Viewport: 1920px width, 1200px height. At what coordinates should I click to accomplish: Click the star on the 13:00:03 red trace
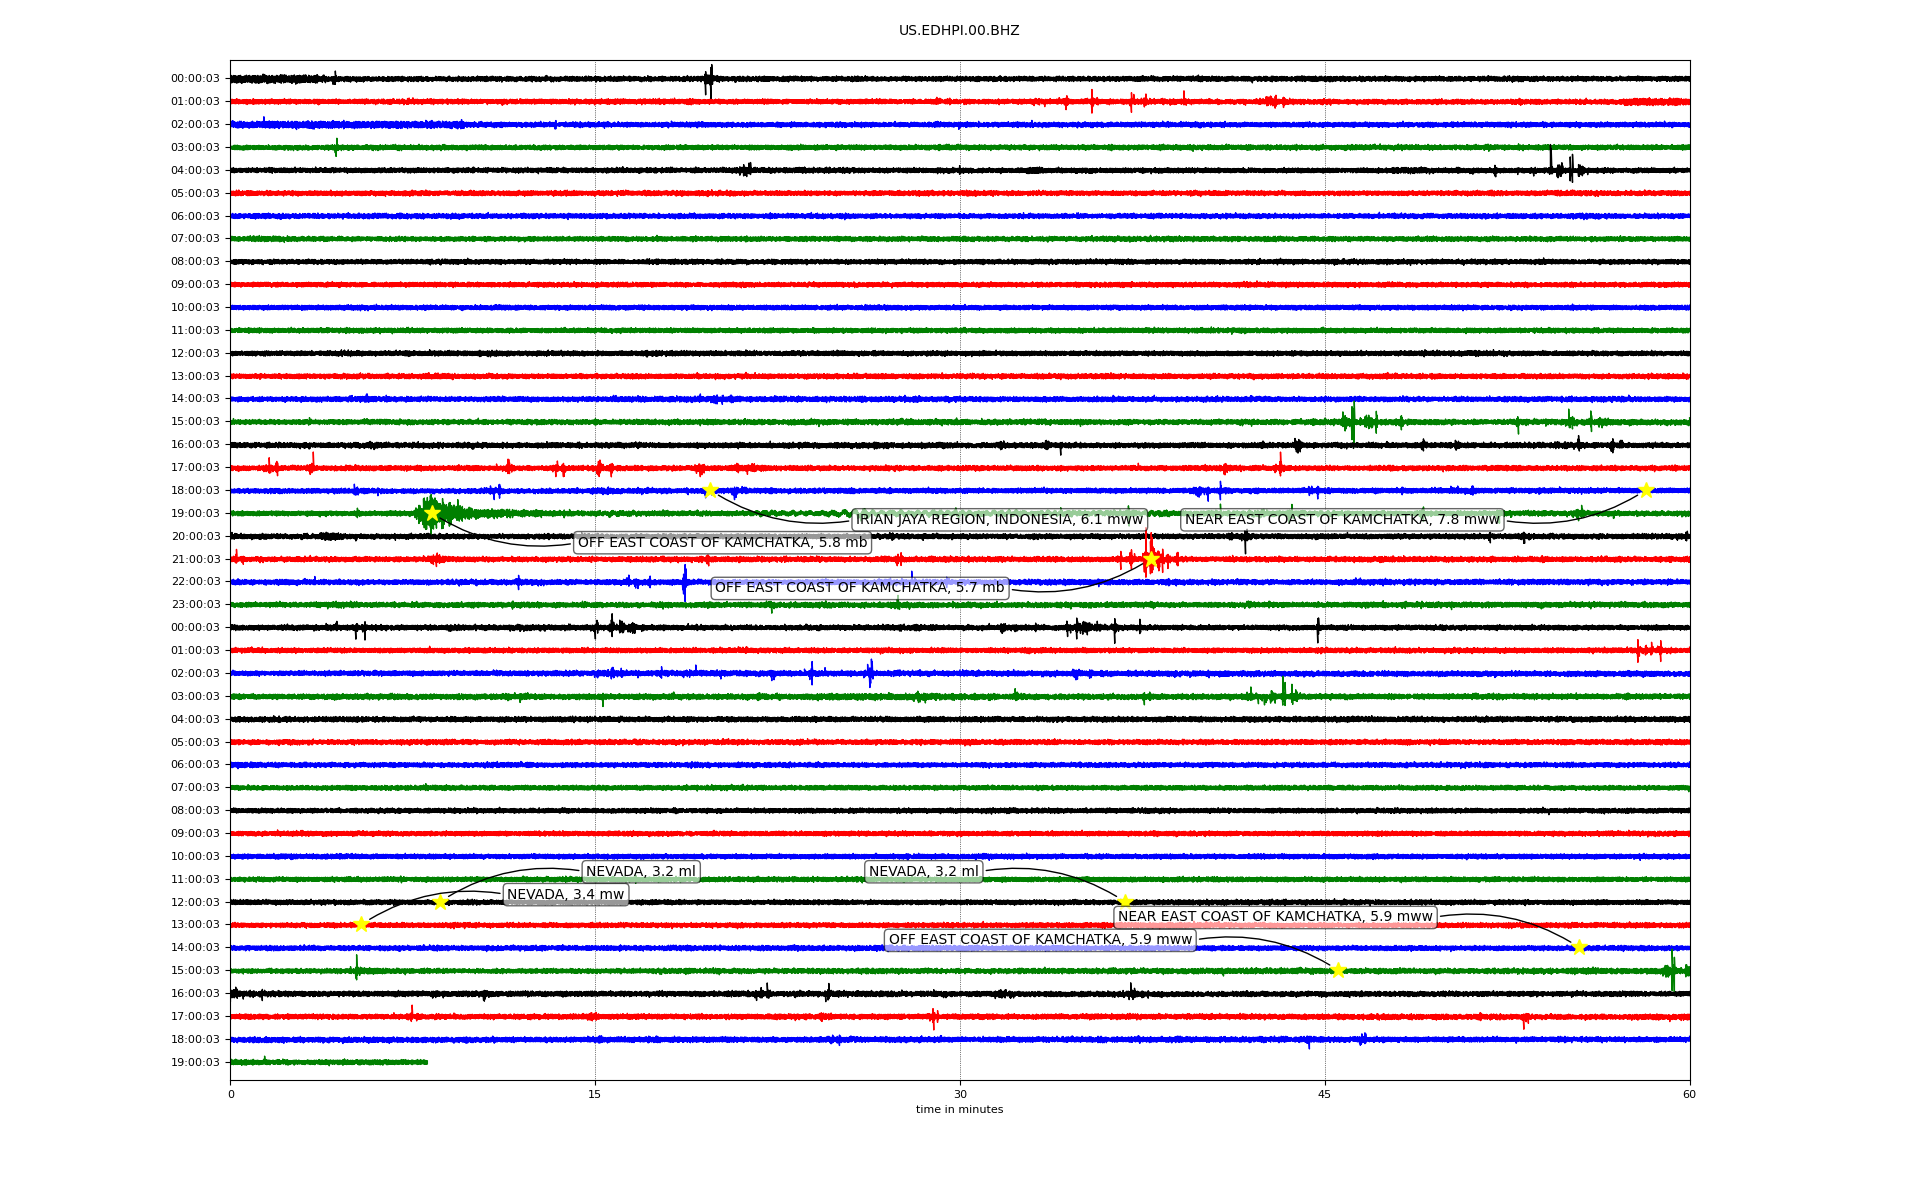[361, 925]
